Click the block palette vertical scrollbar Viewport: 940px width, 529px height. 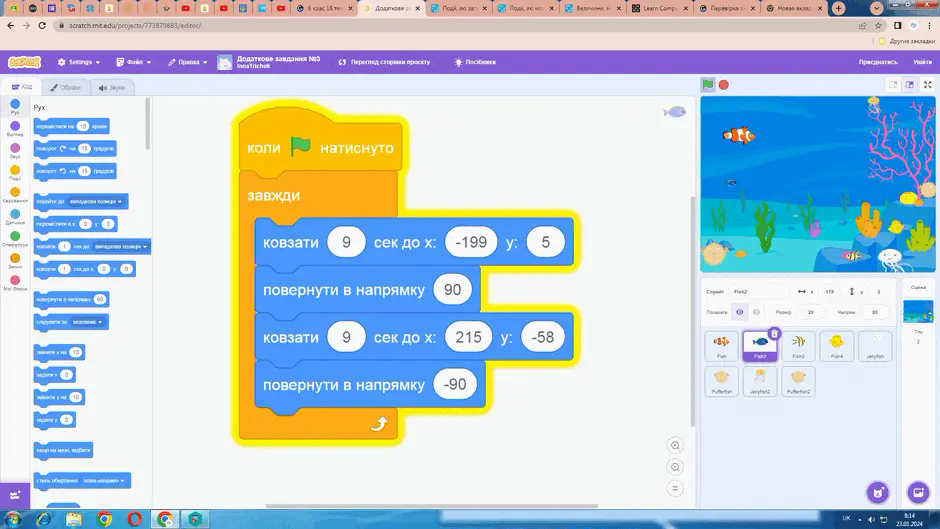tap(147, 124)
